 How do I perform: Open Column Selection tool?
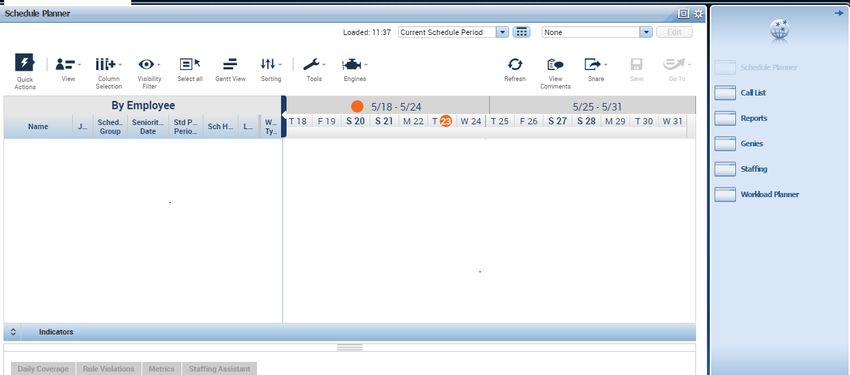(106, 64)
